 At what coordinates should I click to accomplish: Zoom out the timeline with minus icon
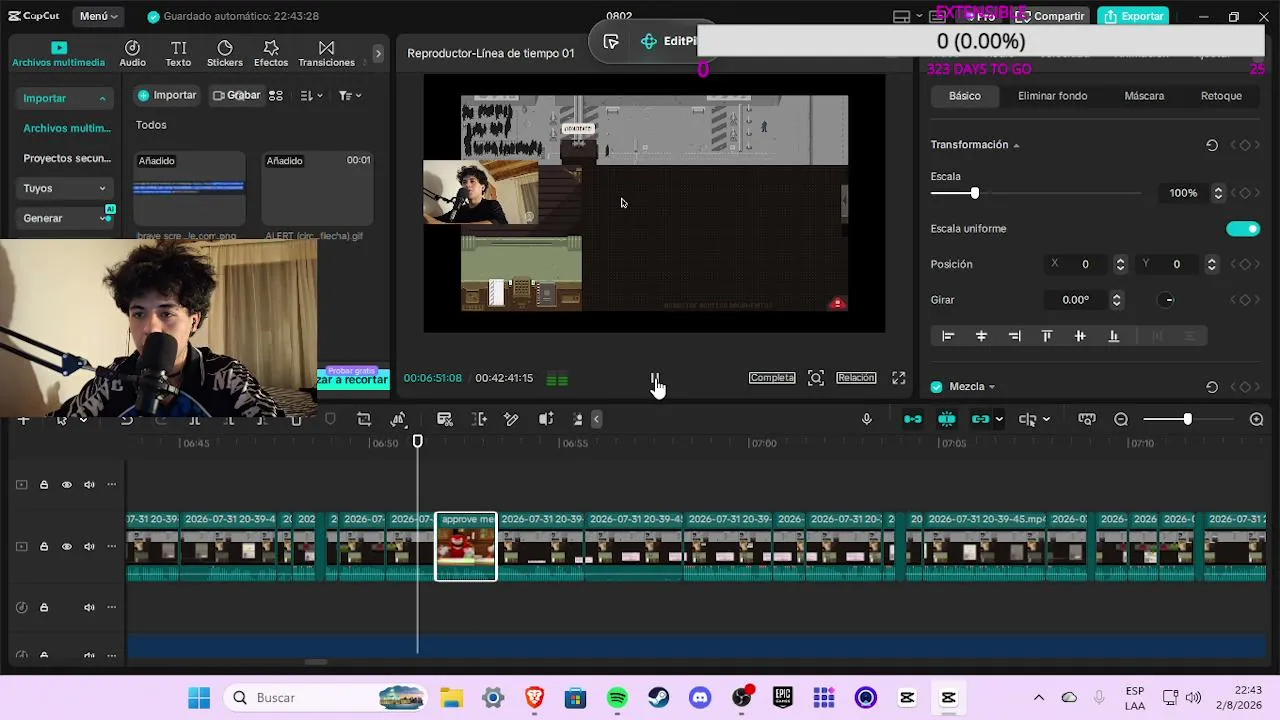tap(1121, 420)
